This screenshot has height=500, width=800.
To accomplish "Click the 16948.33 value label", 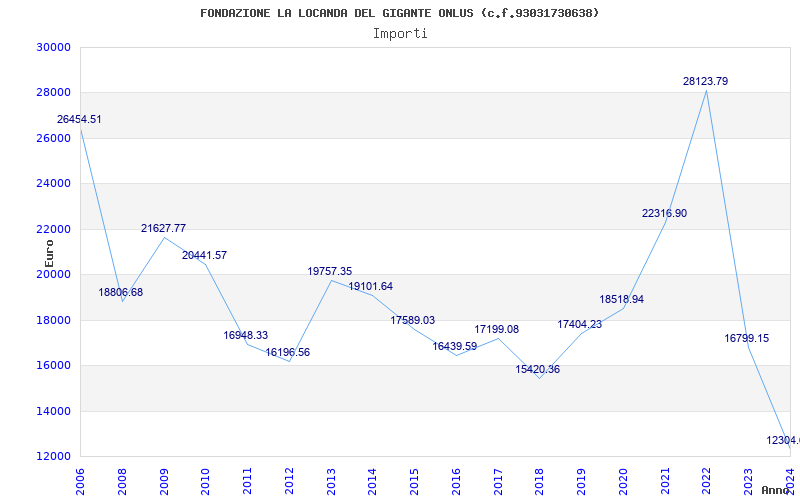I will 245,335.
